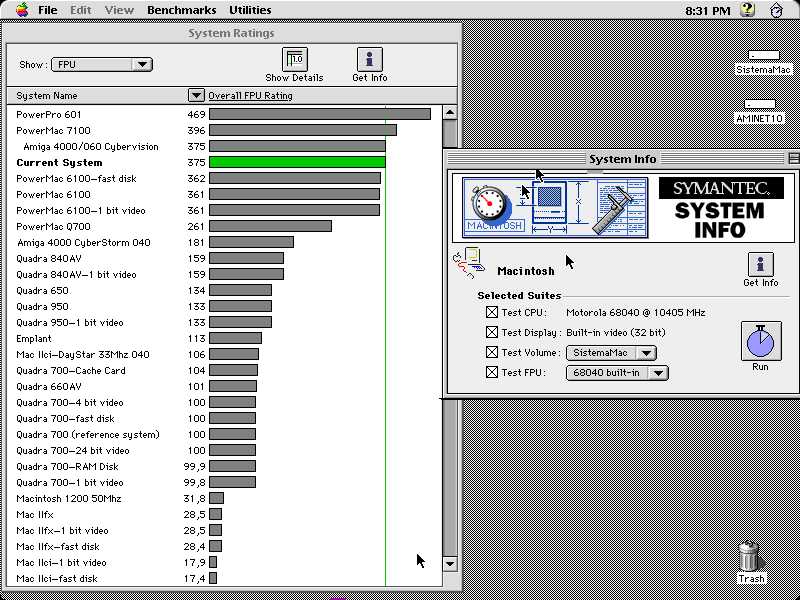Toggle the Test FPU checkbox
800x600 pixels.
pos(492,373)
